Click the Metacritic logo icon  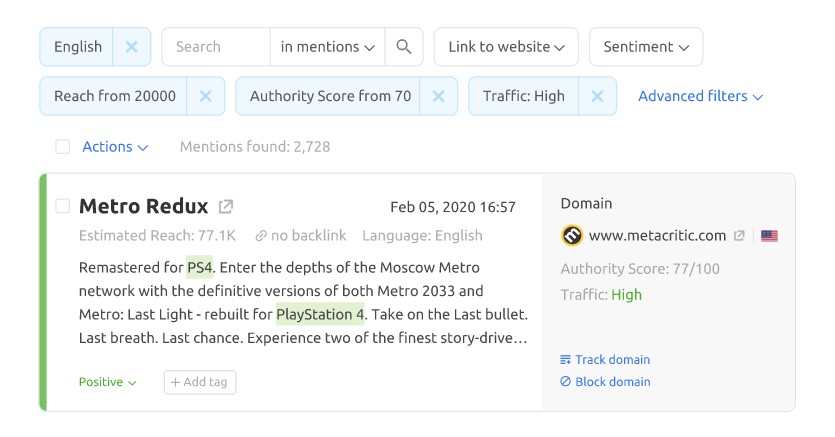(572, 235)
